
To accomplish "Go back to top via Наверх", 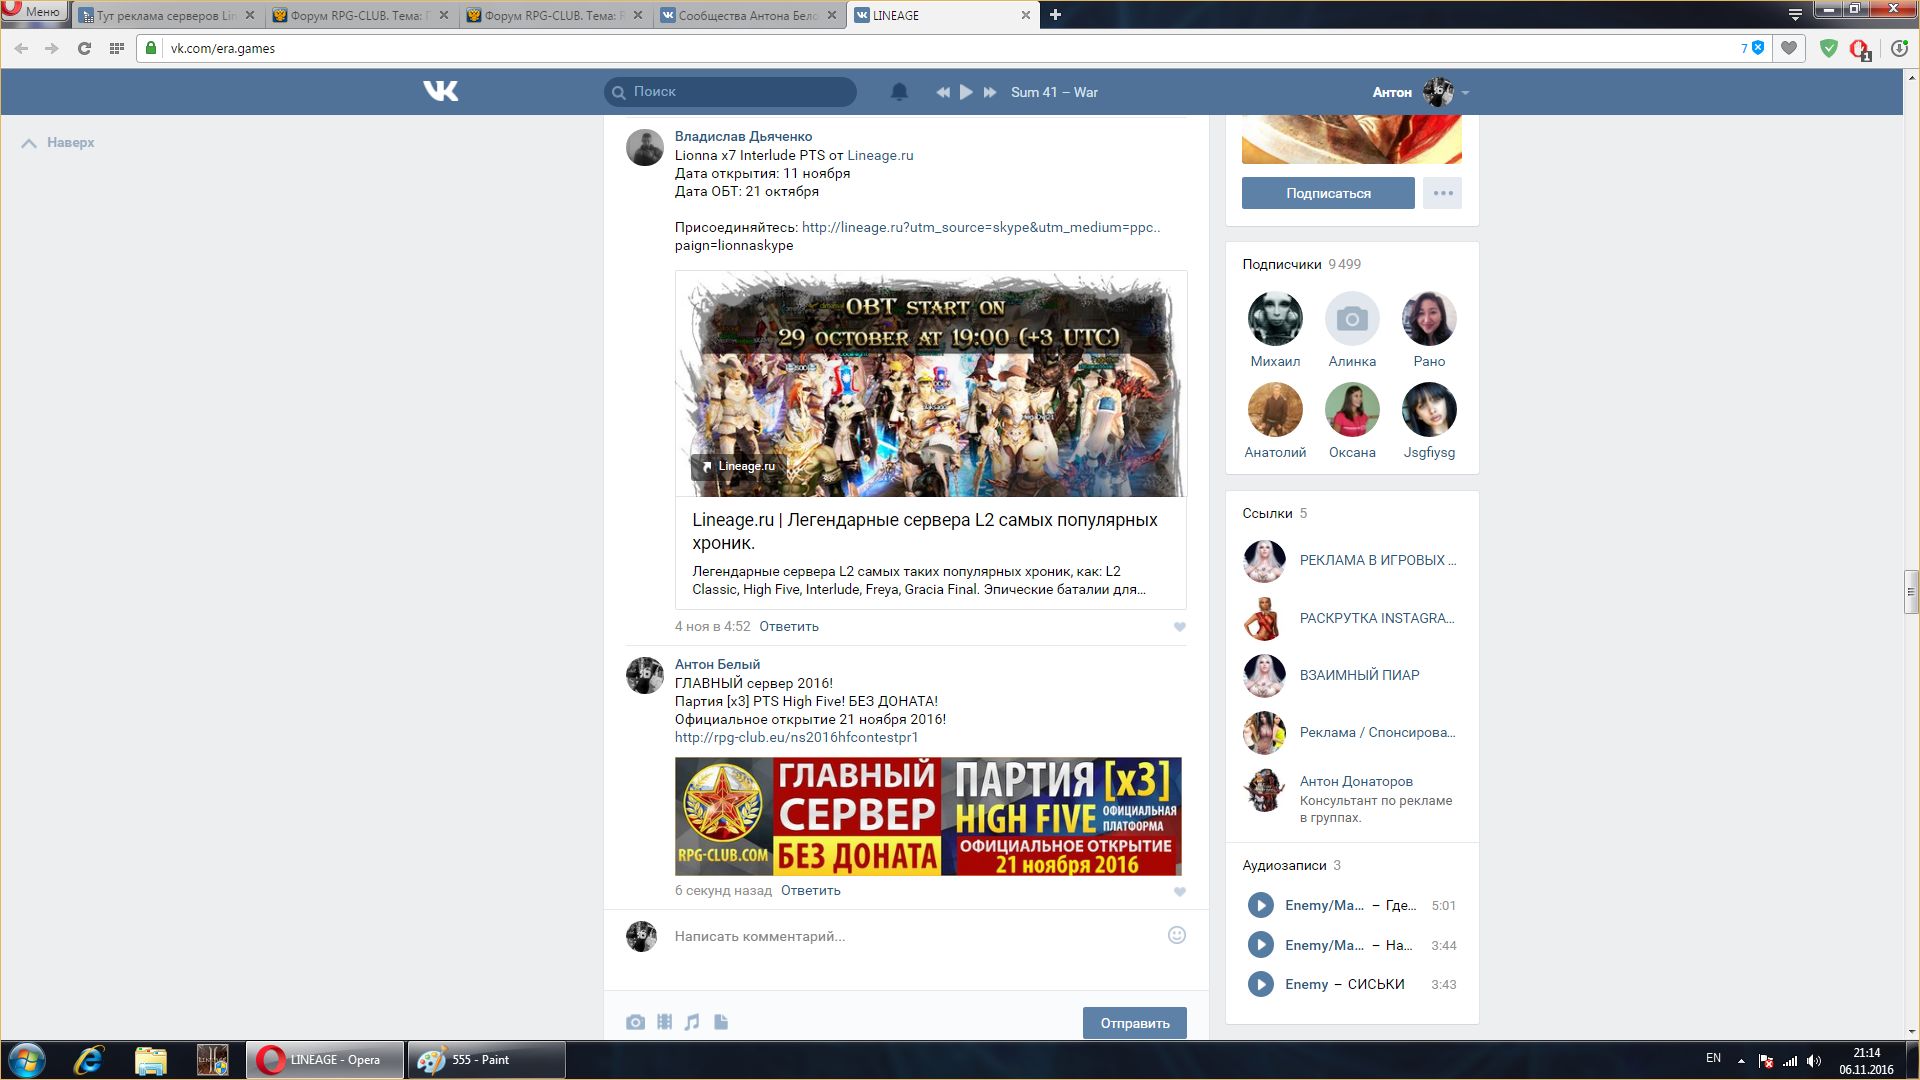I will point(58,142).
